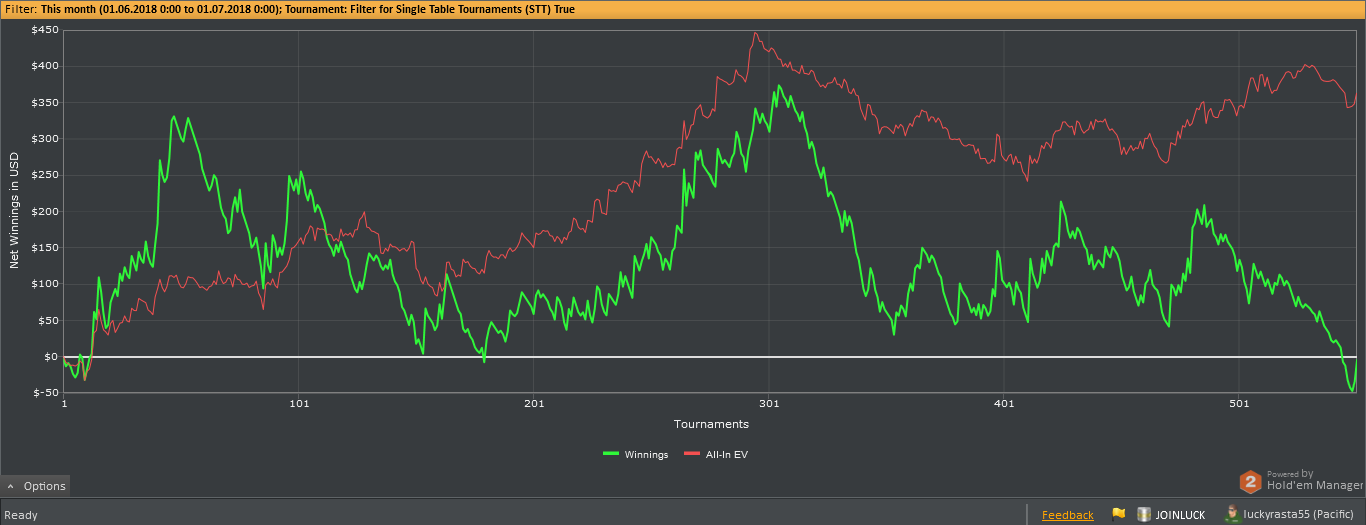Click the 501 tournament axis label
Screen dimensions: 1366x525
tap(1238, 403)
